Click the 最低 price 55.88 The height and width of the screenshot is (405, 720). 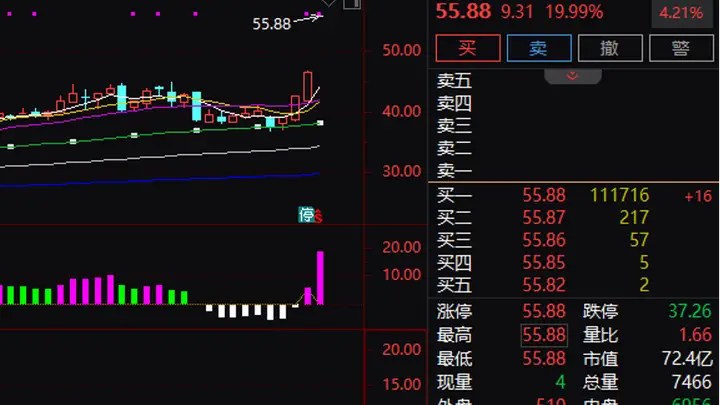(x=544, y=359)
